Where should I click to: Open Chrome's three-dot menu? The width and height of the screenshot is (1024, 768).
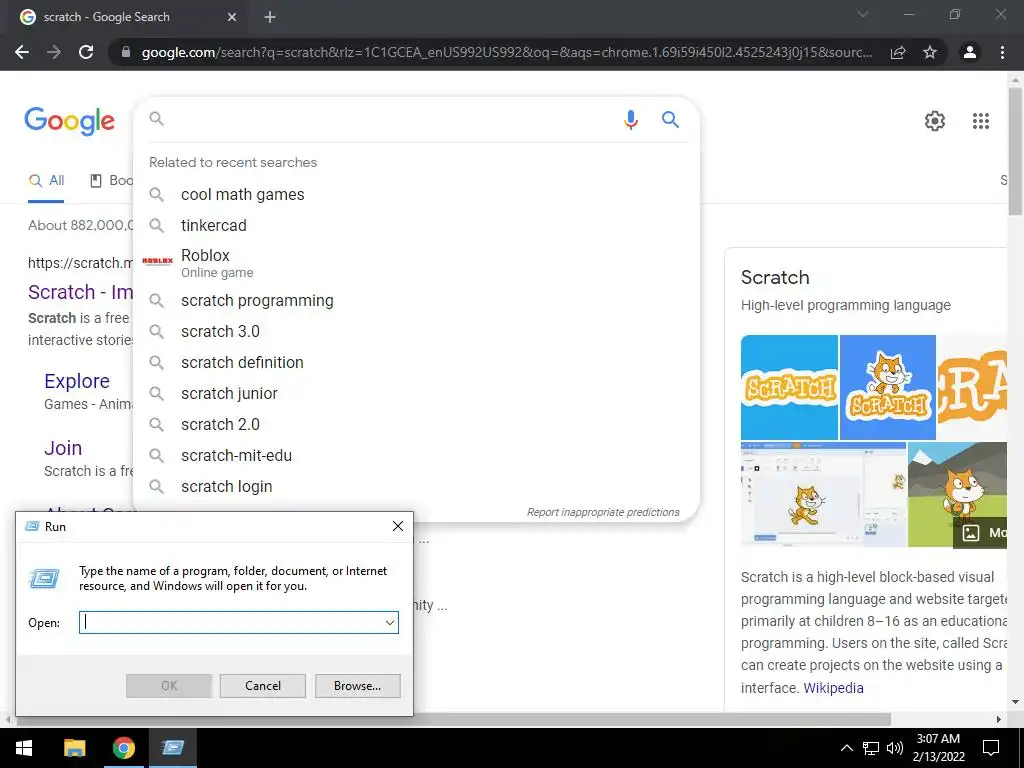click(x=1002, y=52)
